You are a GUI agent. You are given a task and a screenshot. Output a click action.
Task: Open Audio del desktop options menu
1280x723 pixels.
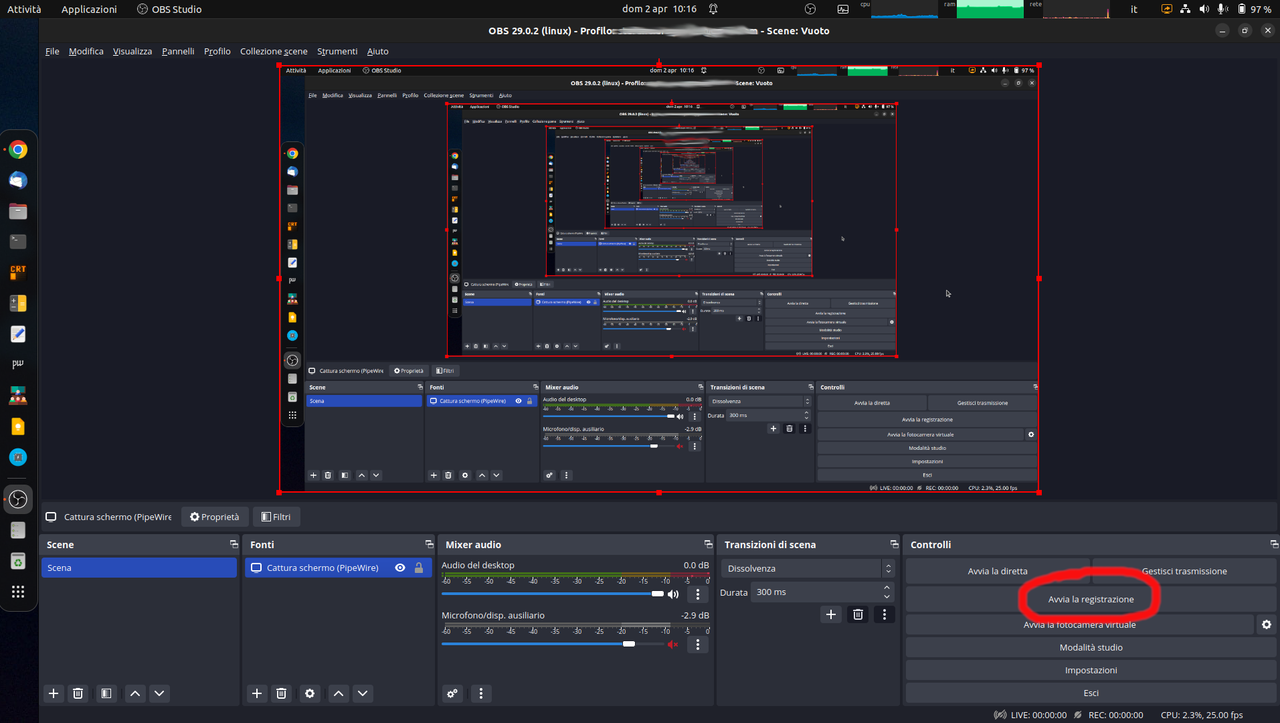click(x=698, y=594)
